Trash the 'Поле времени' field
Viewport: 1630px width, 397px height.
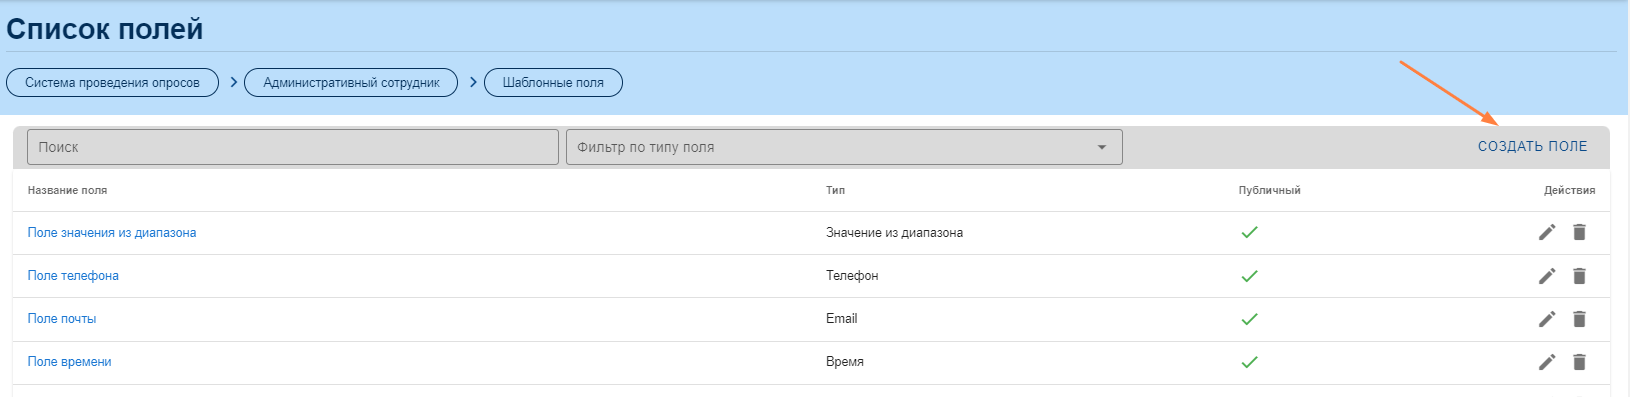[1579, 362]
